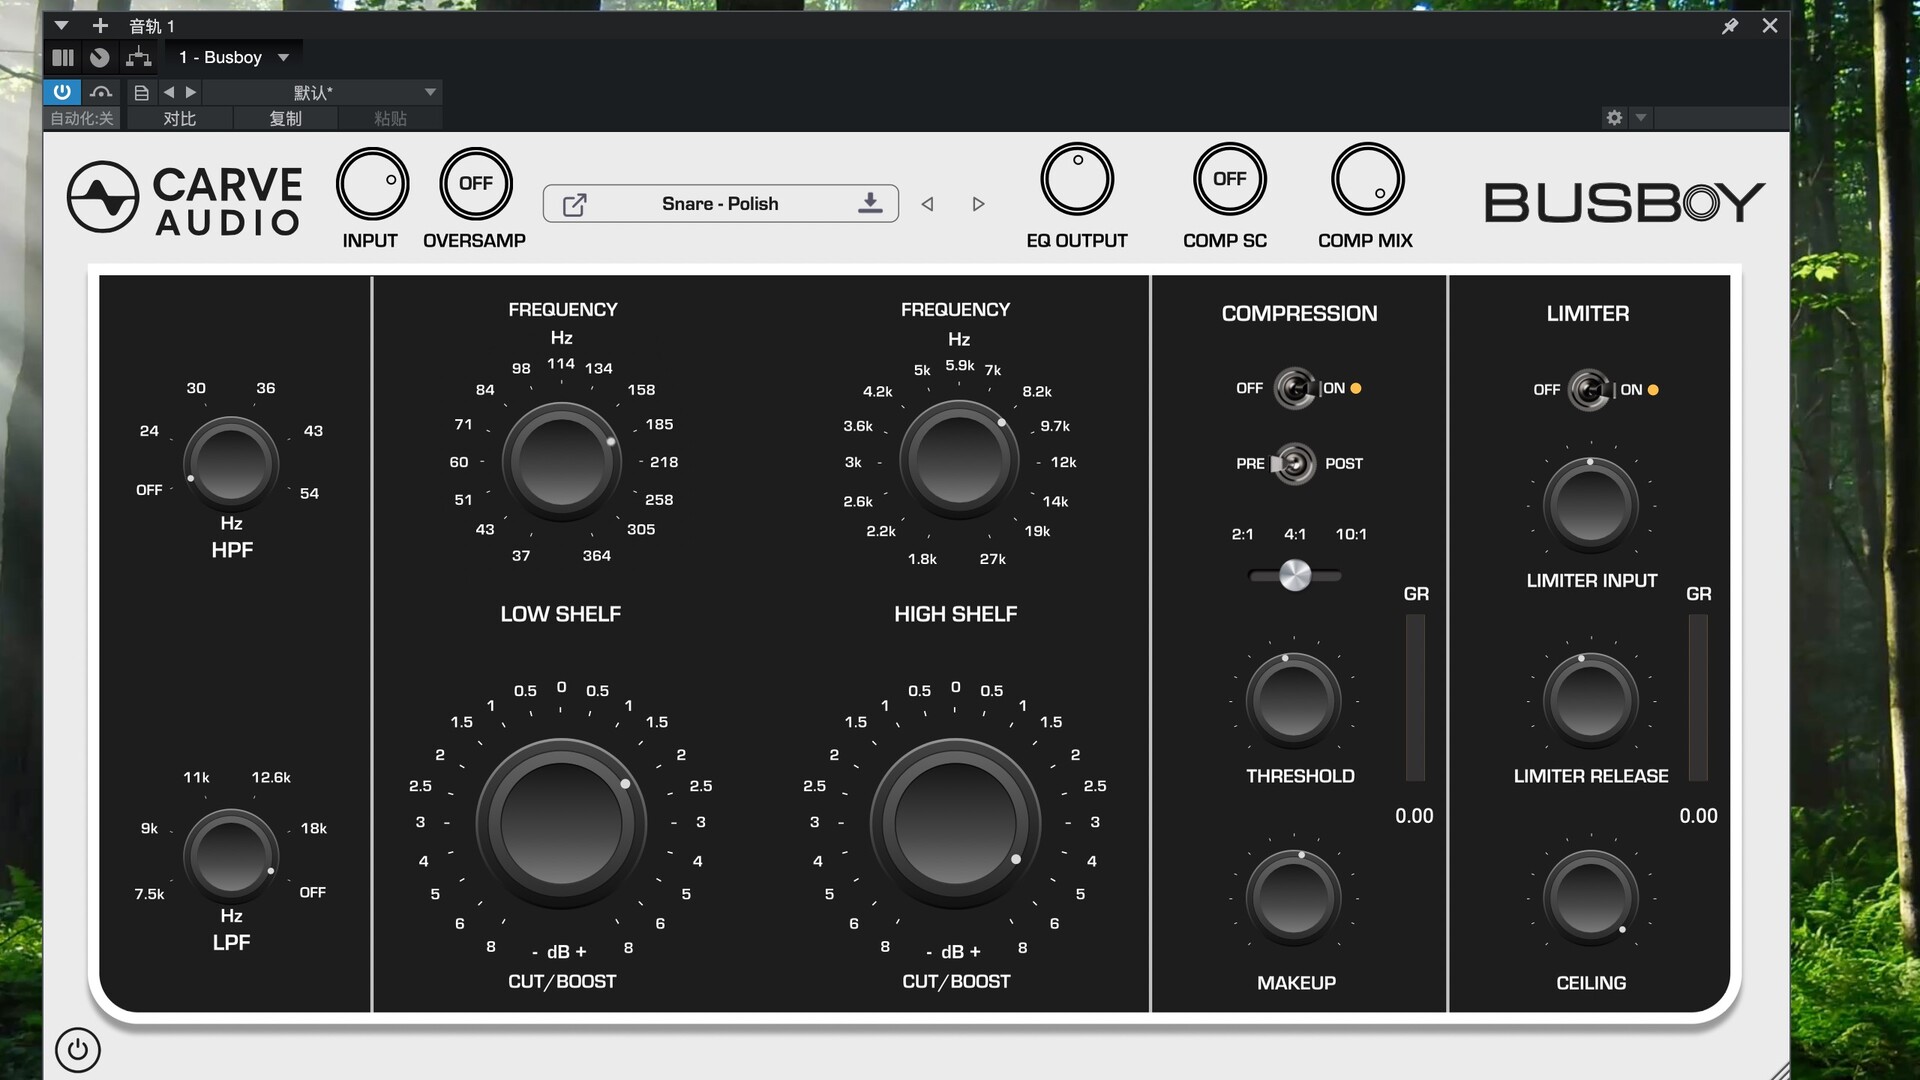Click the Snare - Polish preset name field
1920x1080 pixels.
click(719, 204)
